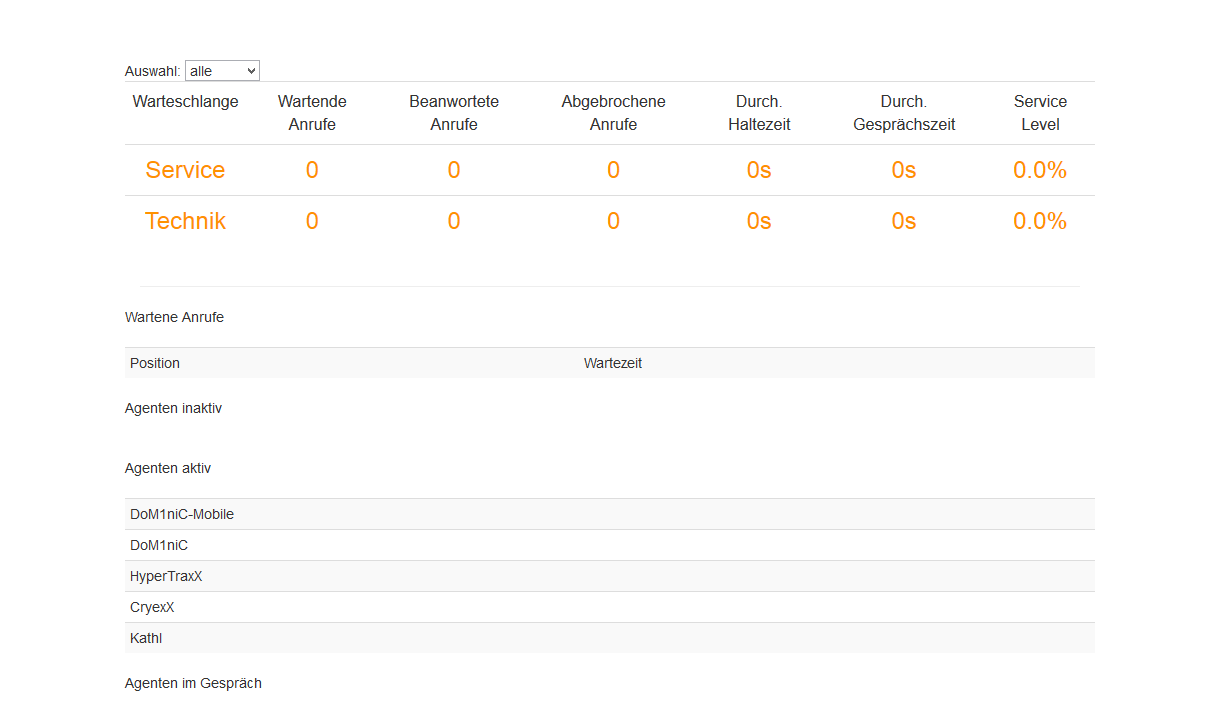Select the CryexX agent row

tap(152, 607)
